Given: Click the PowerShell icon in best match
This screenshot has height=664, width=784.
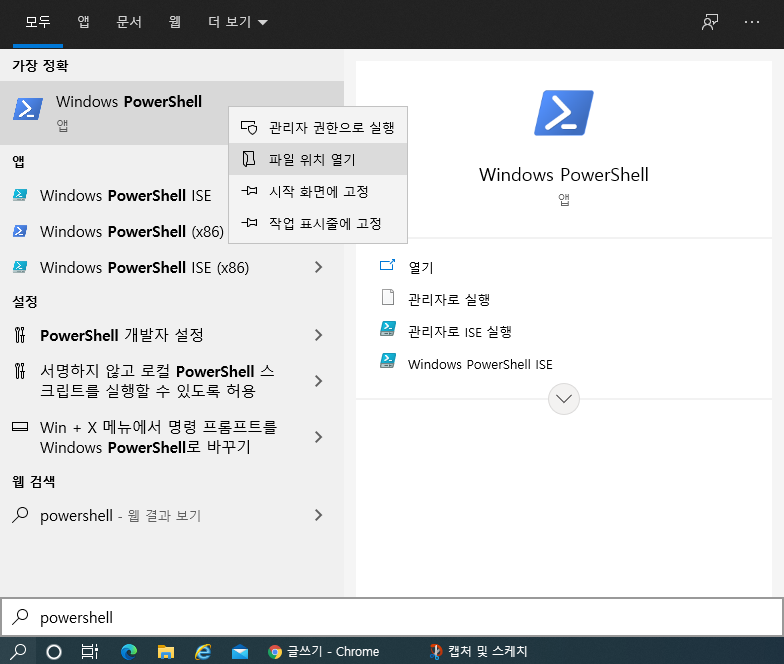Looking at the screenshot, I should (x=28, y=109).
